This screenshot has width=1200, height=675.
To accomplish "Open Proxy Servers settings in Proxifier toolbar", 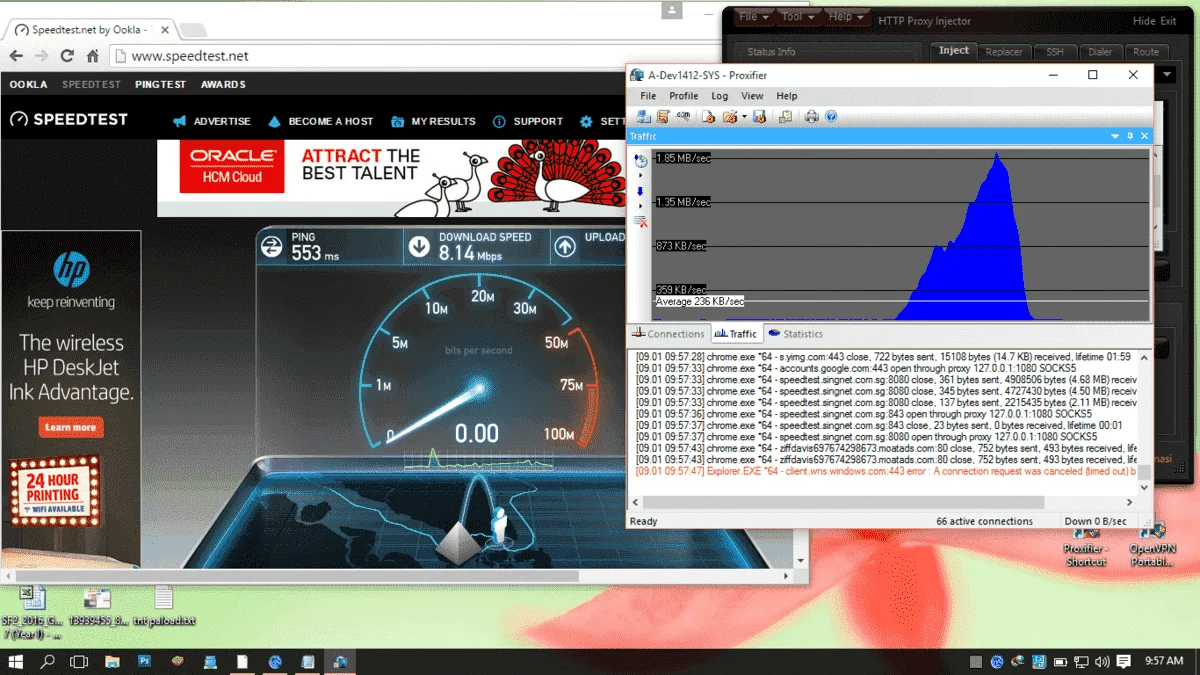I will click(644, 117).
